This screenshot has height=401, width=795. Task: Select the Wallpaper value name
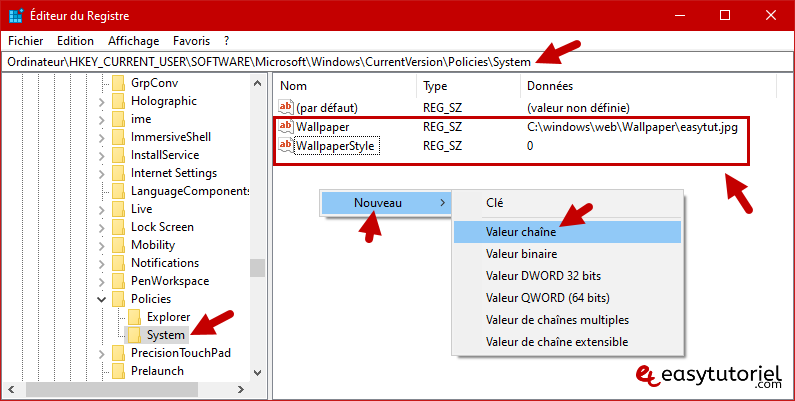coord(322,127)
